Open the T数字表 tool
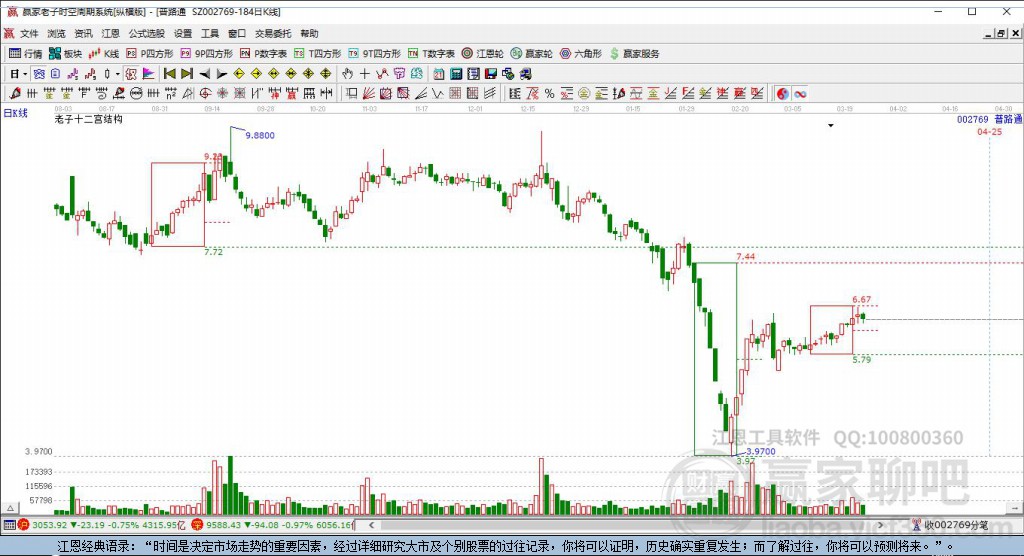 coord(431,54)
